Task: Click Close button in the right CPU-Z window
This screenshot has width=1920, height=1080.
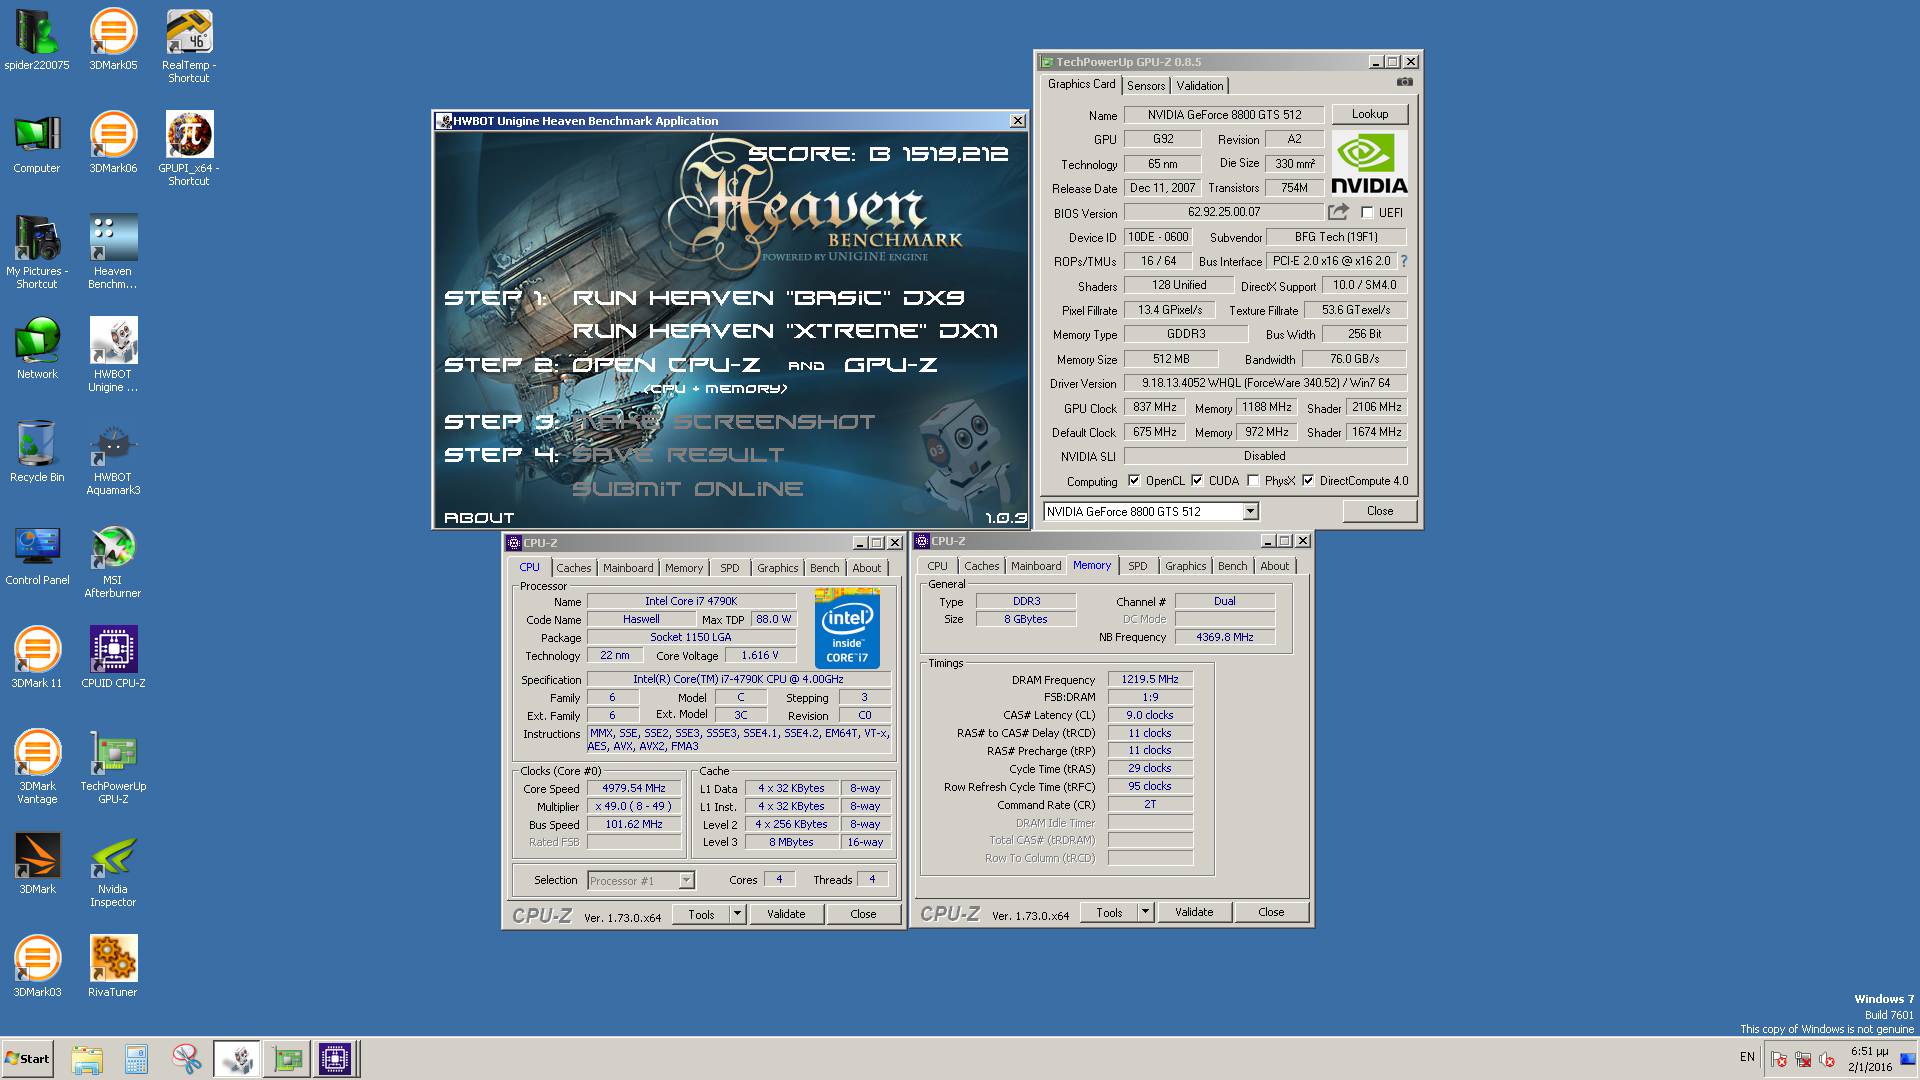Action: (1271, 912)
